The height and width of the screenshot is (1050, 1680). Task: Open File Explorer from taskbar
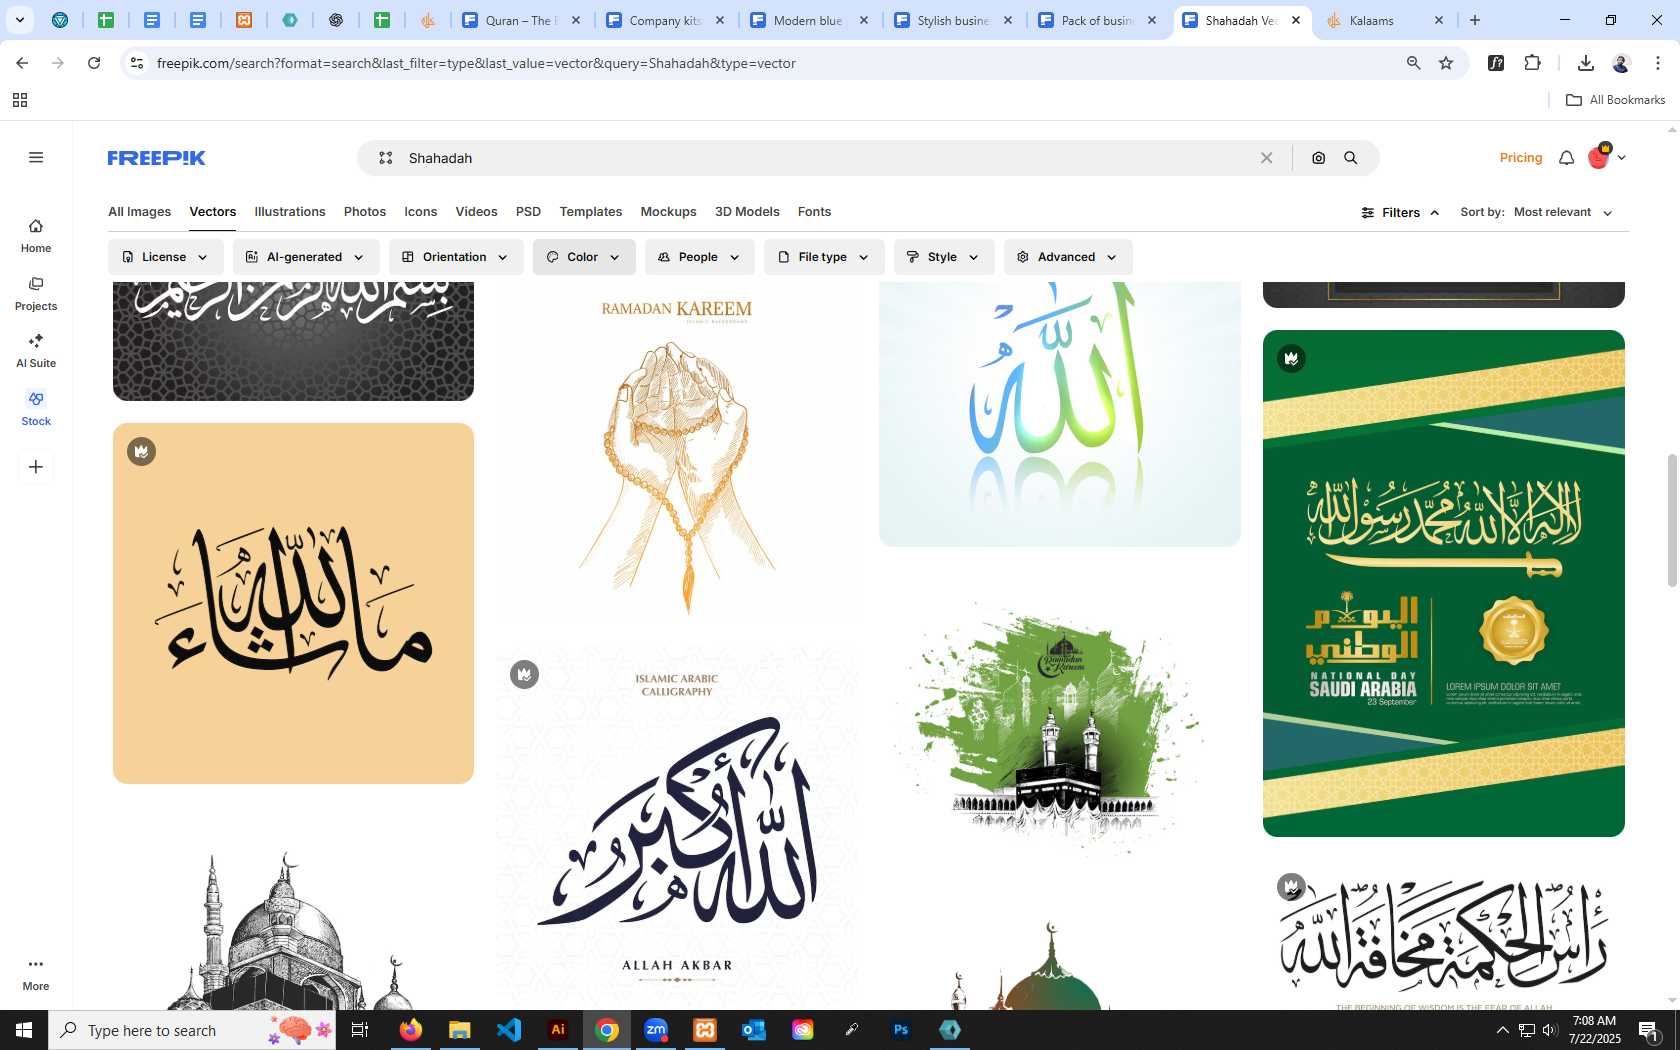point(460,1030)
